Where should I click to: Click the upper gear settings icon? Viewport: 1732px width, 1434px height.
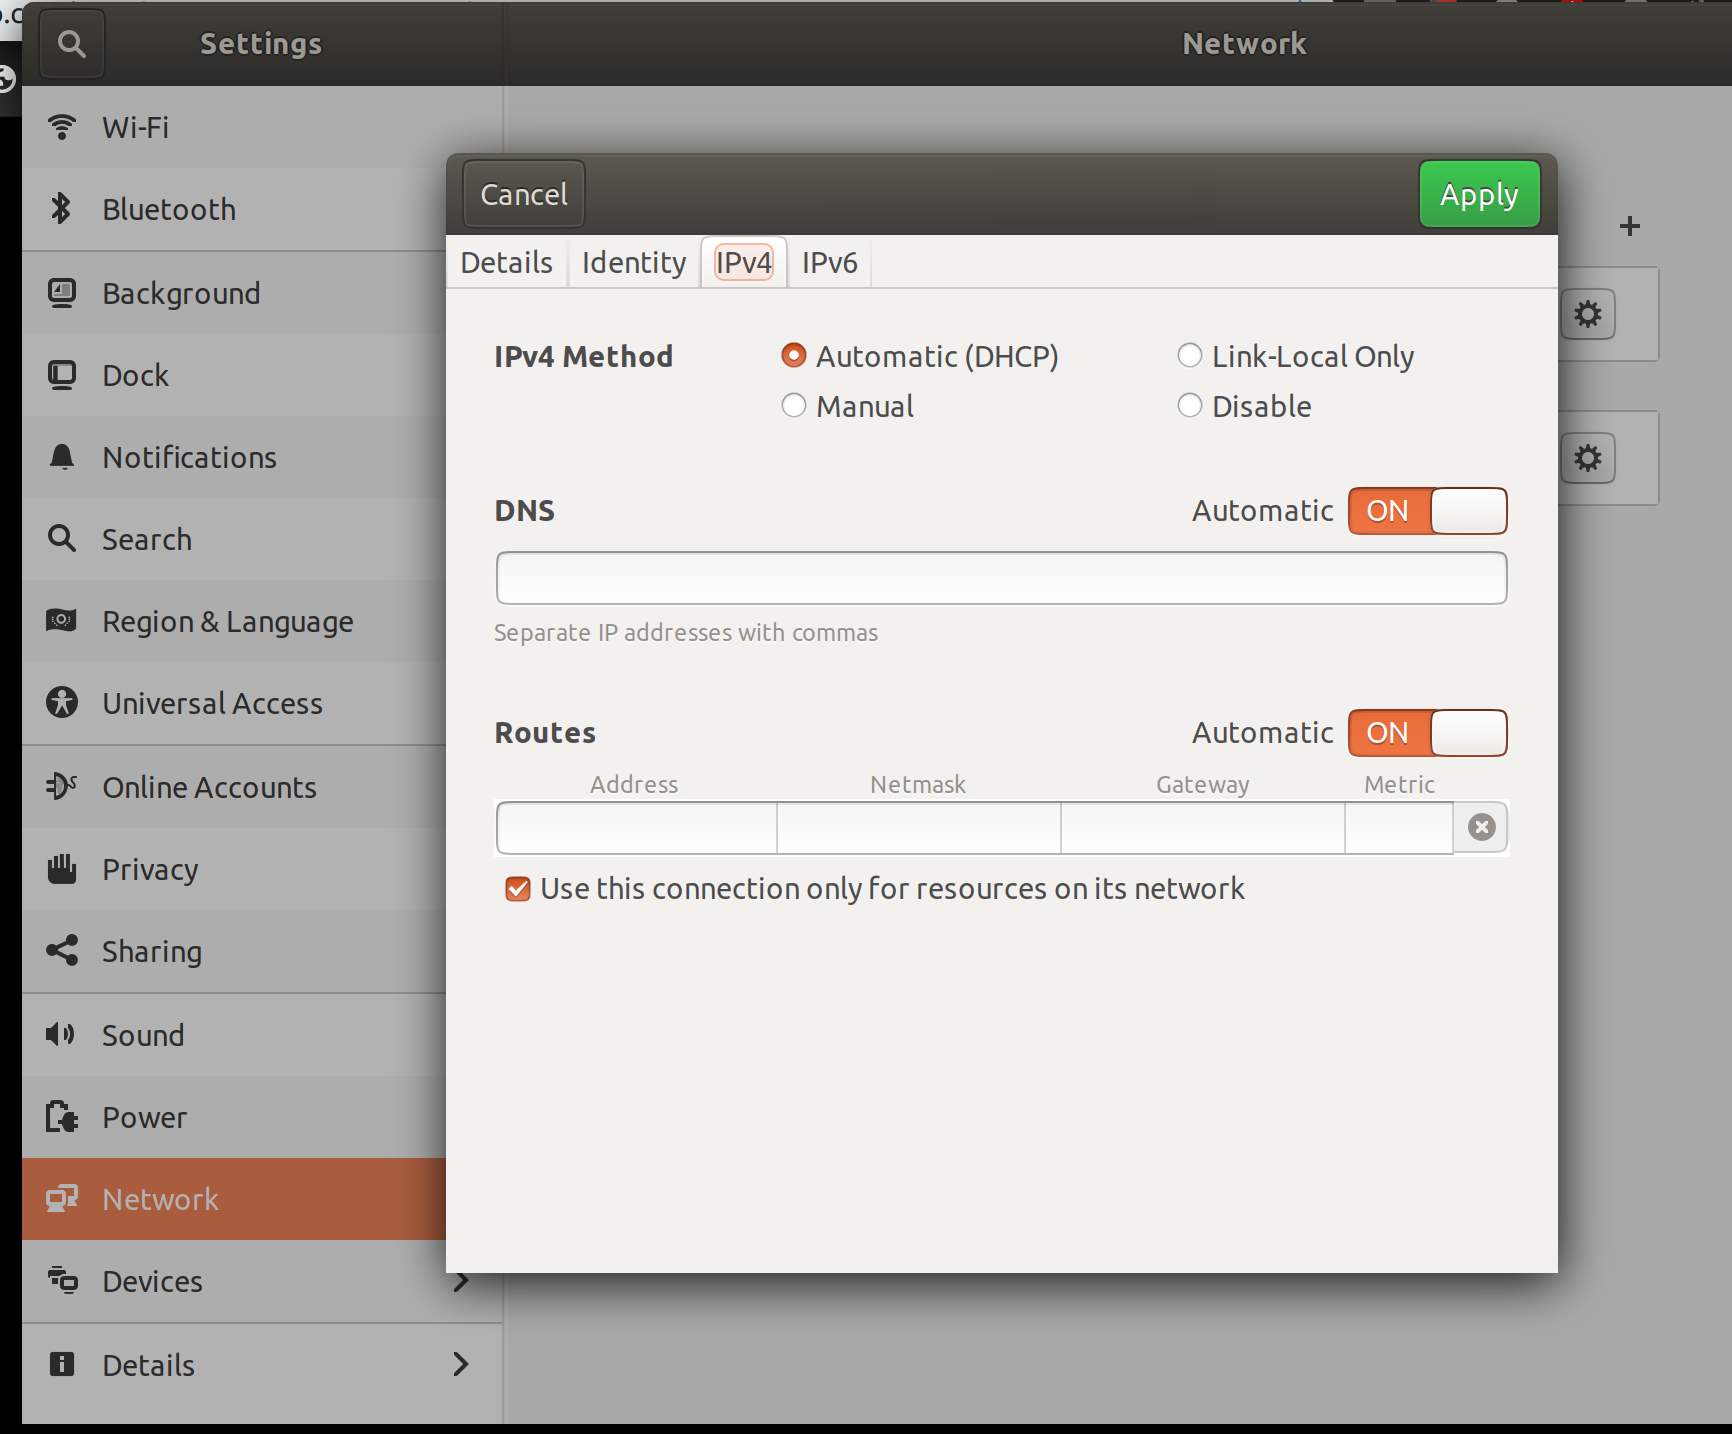(x=1588, y=315)
